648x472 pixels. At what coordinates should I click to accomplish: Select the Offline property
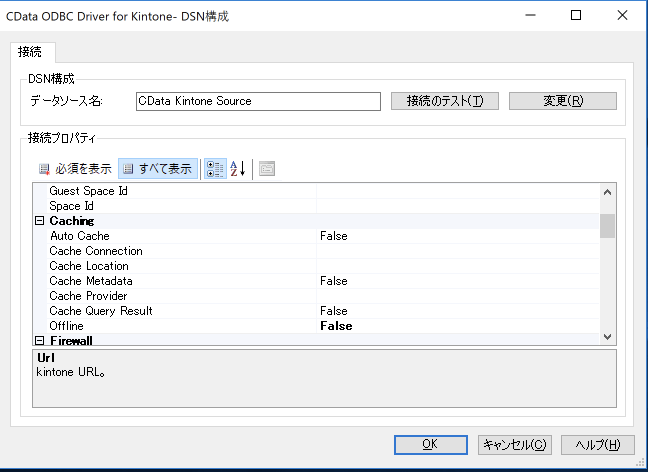click(67, 326)
